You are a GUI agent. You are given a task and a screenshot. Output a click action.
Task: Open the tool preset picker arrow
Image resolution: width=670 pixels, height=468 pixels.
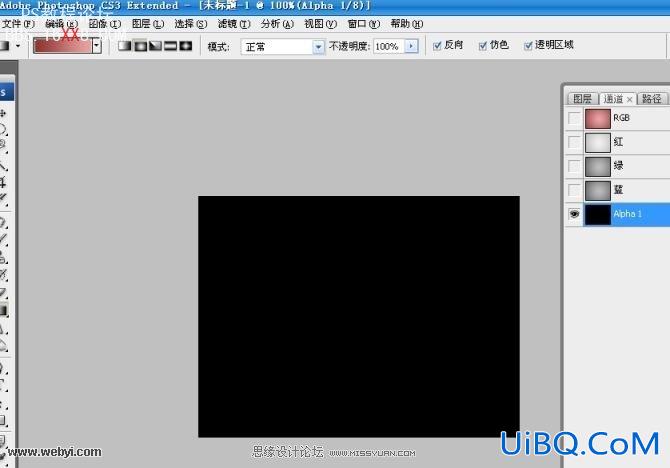(18, 46)
